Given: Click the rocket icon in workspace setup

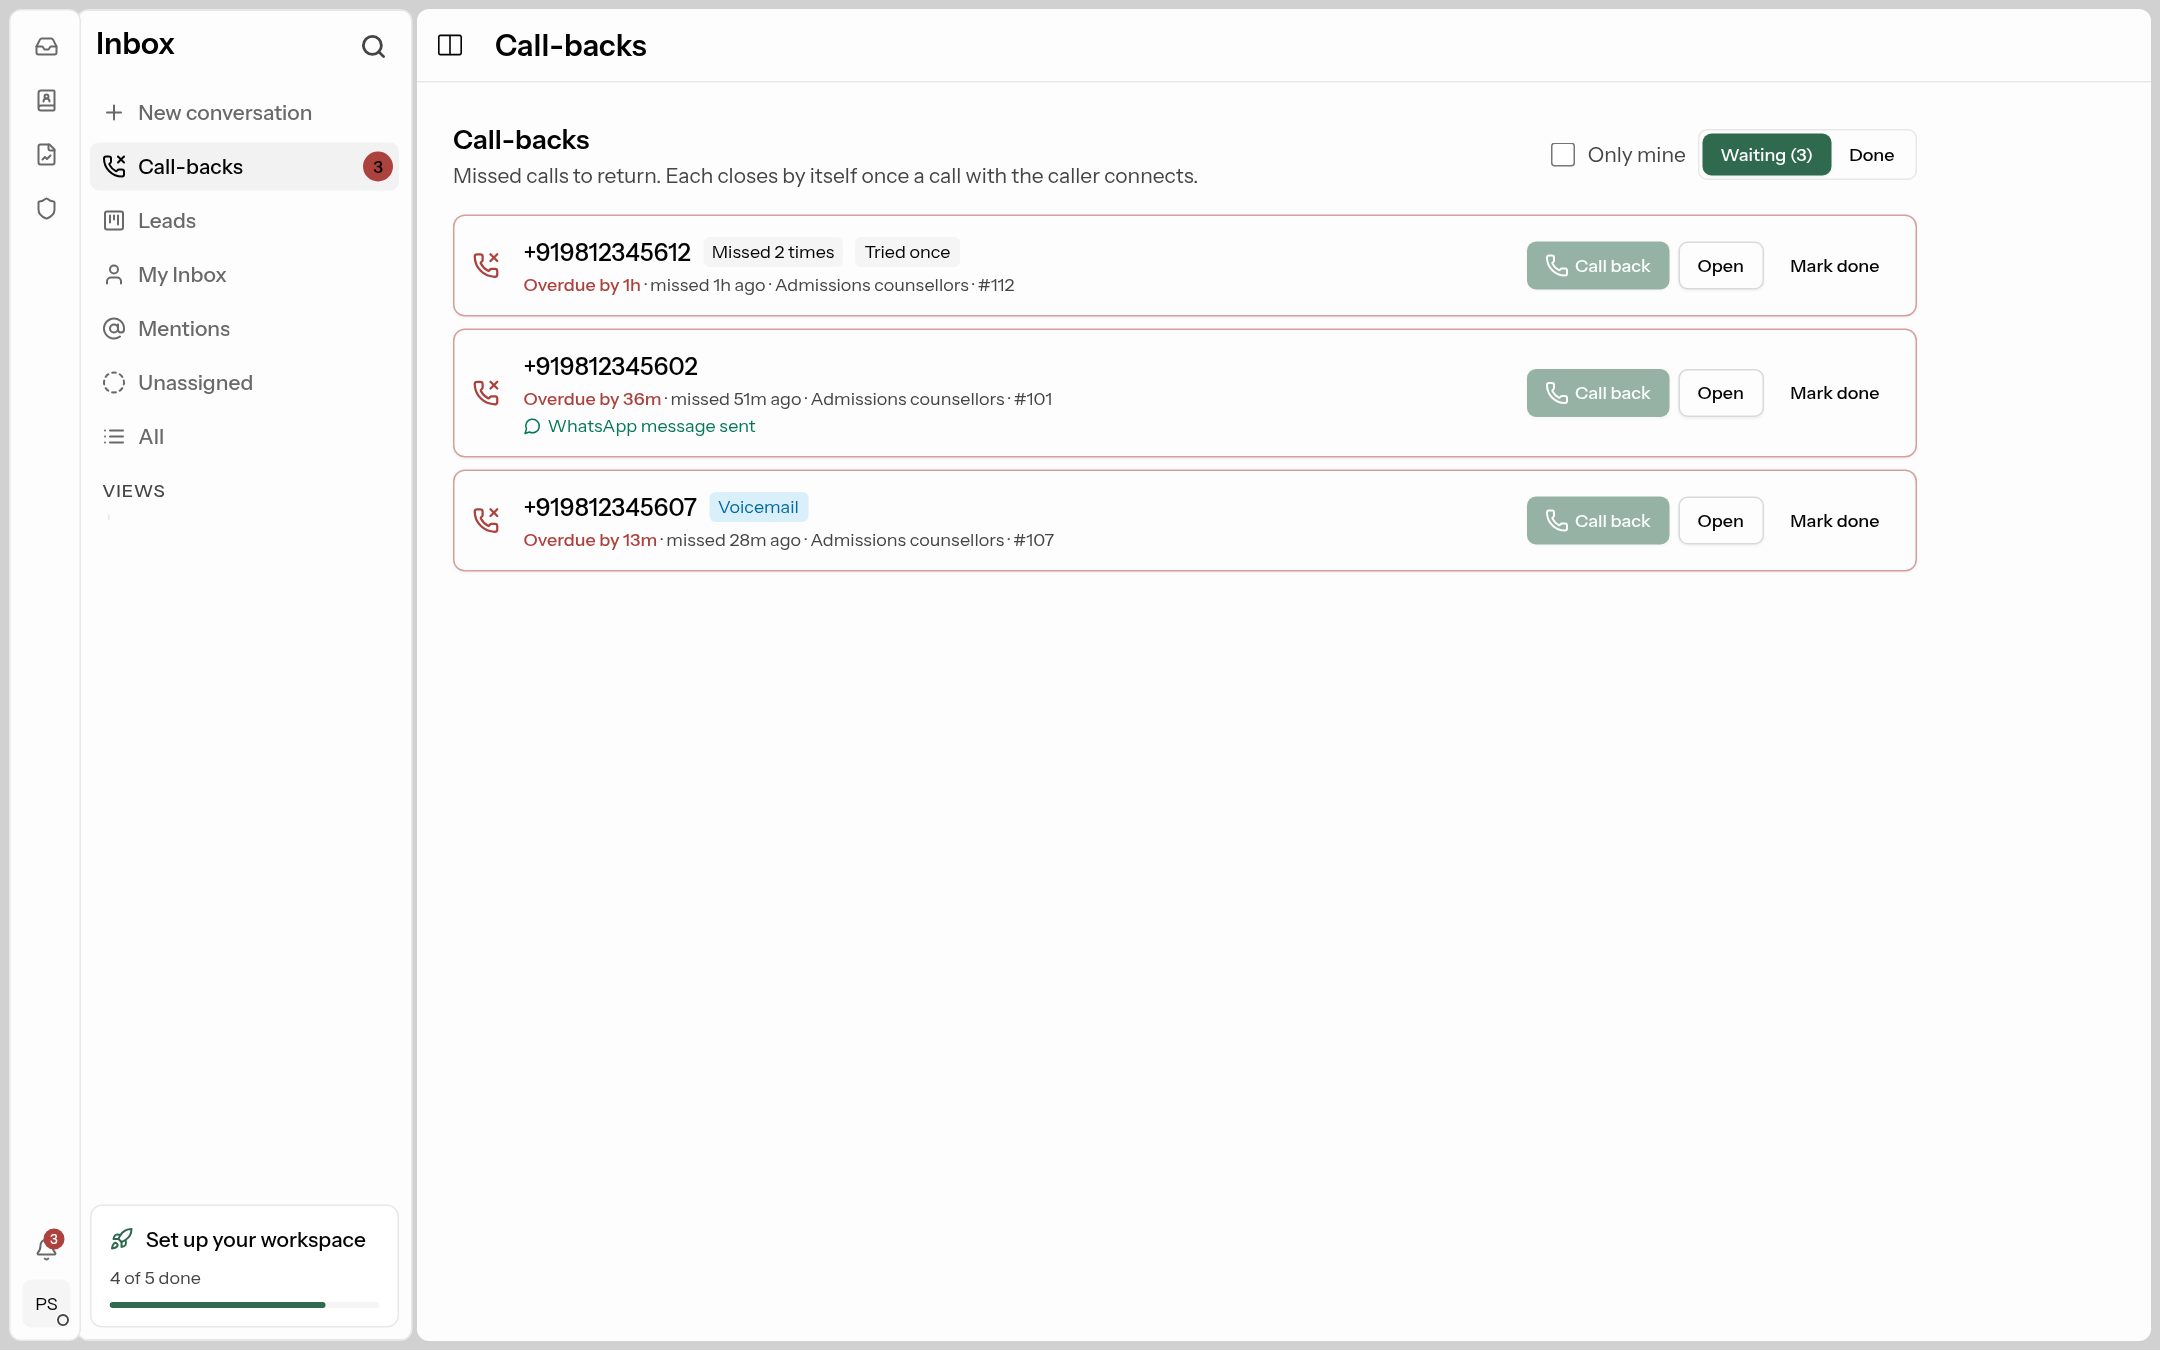Looking at the screenshot, I should [x=122, y=1239].
